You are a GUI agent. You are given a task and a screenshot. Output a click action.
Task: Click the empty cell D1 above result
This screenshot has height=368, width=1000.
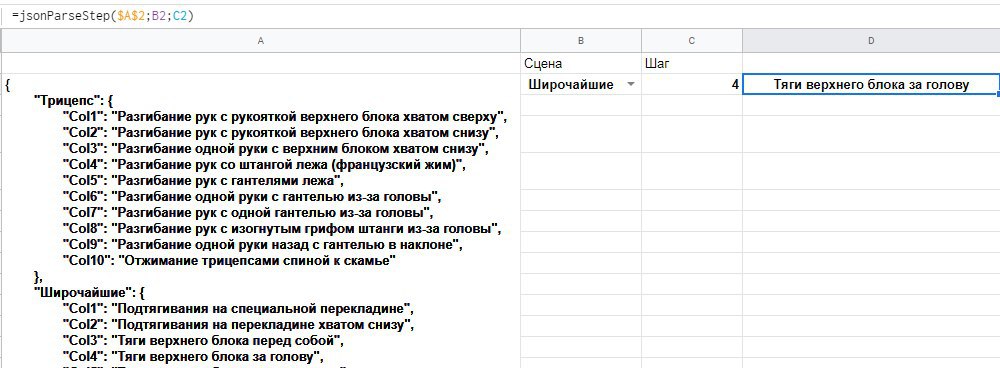tap(871, 63)
